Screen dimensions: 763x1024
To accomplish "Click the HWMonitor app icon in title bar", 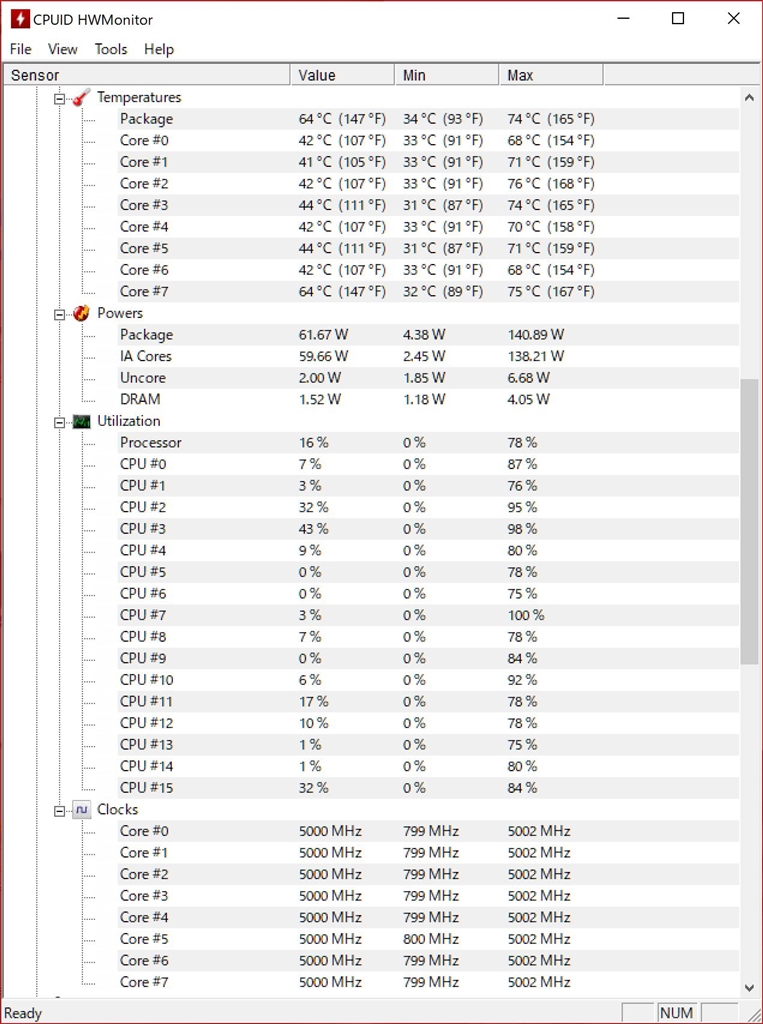I will click(20, 19).
